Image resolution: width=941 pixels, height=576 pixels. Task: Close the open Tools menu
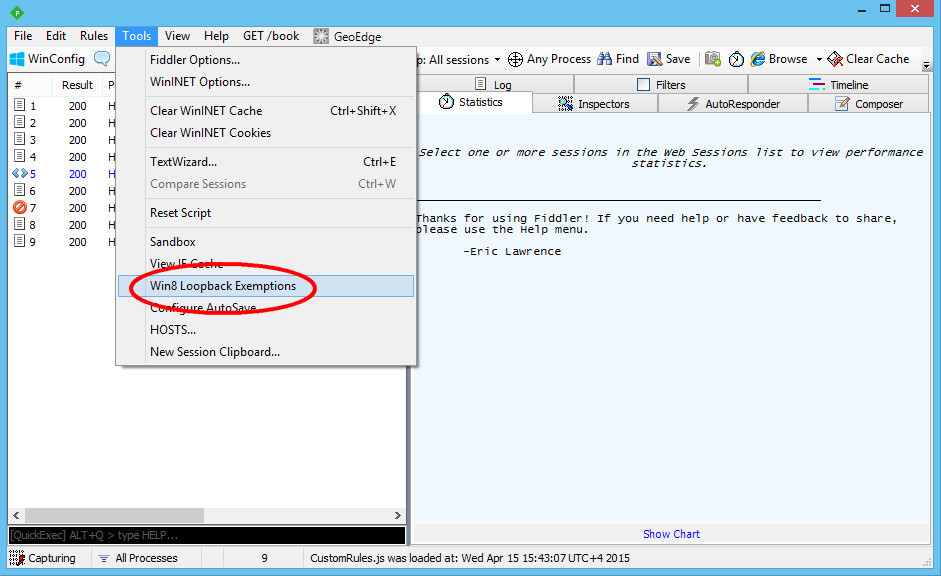[137, 36]
